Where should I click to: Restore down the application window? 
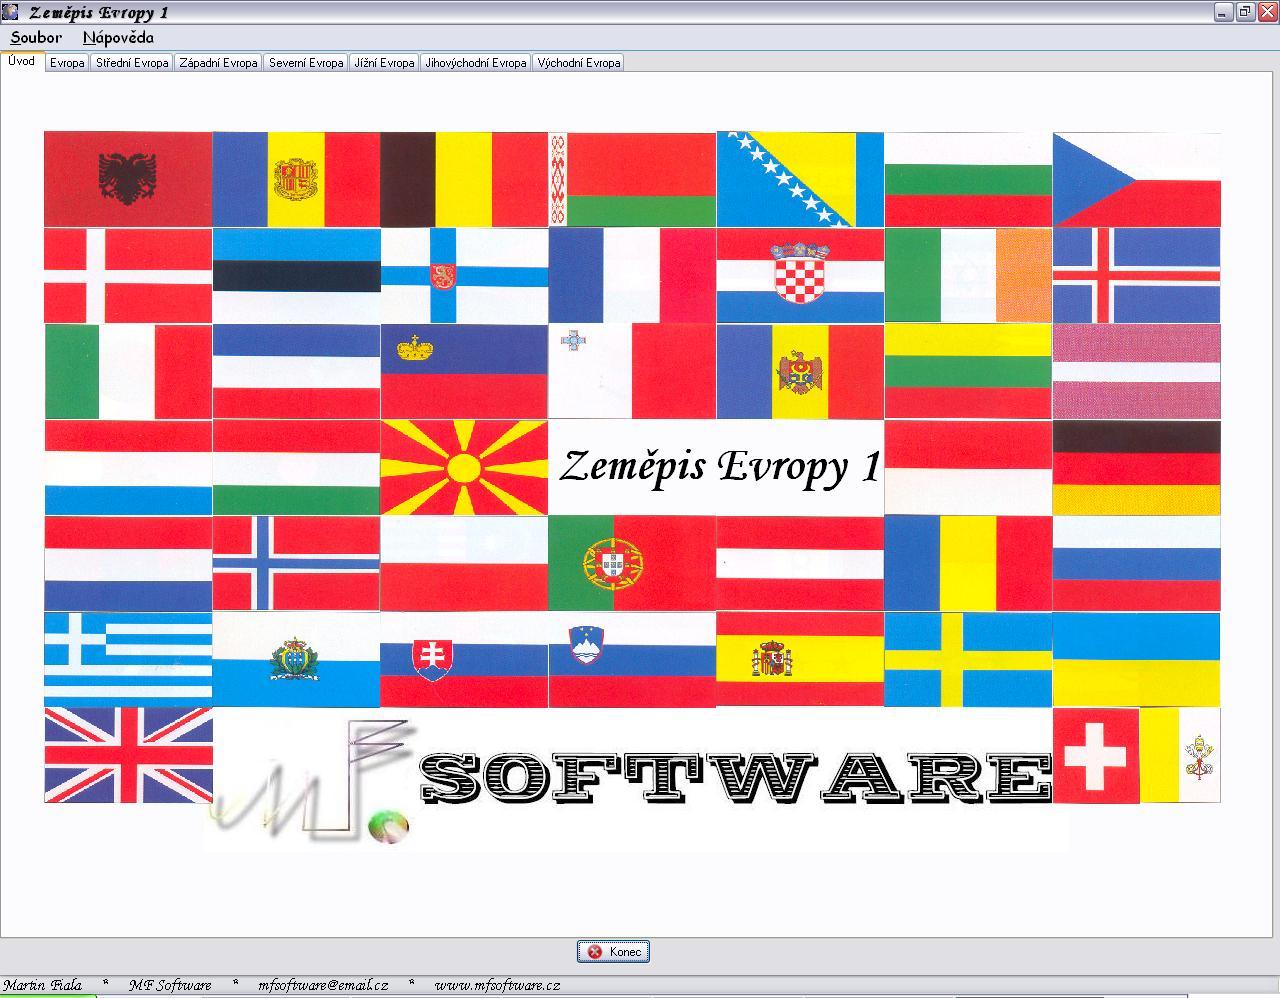click(x=1245, y=12)
